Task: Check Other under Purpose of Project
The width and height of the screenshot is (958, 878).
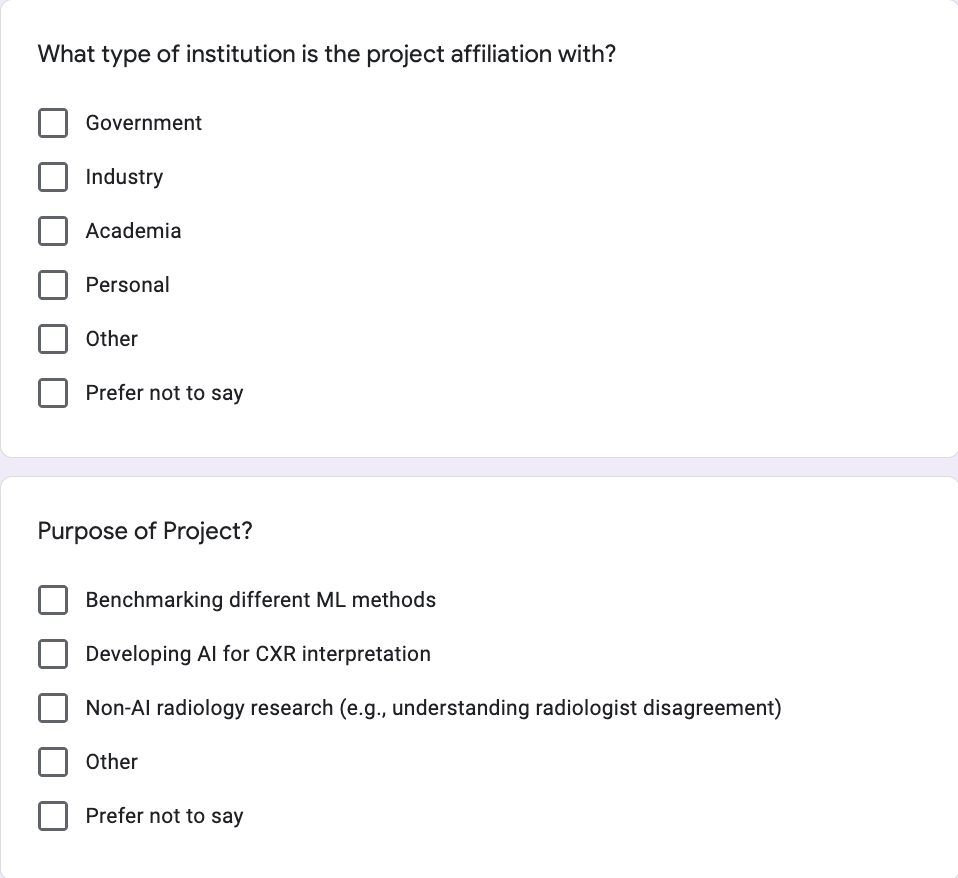Action: click(x=53, y=761)
